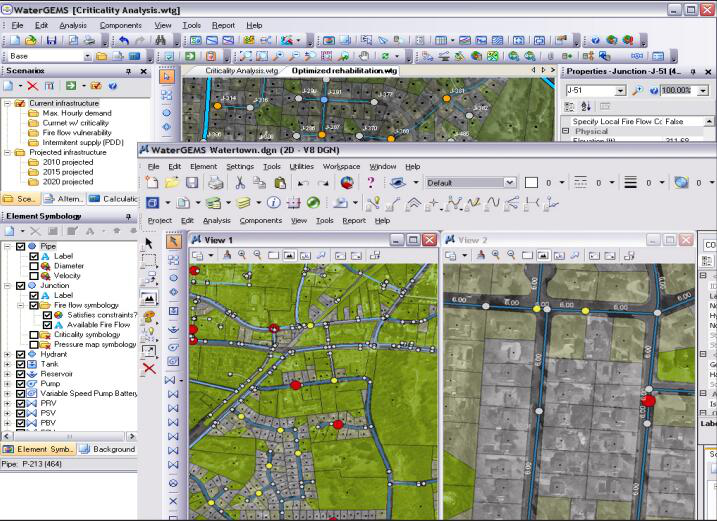The image size is (717, 521).
Task: Toggle the Hydrant checkbox
Action: (x=20, y=354)
